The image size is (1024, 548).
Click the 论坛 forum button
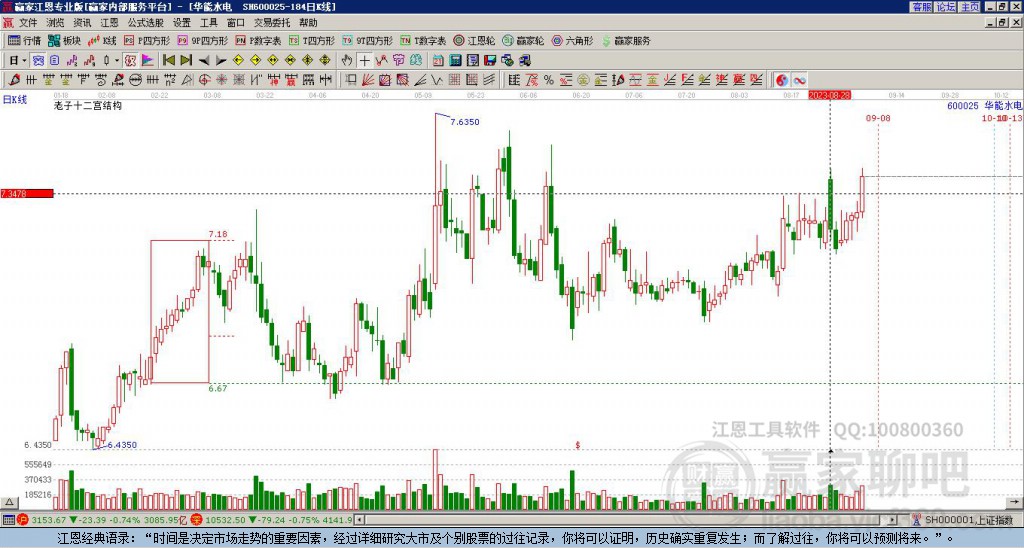946,7
